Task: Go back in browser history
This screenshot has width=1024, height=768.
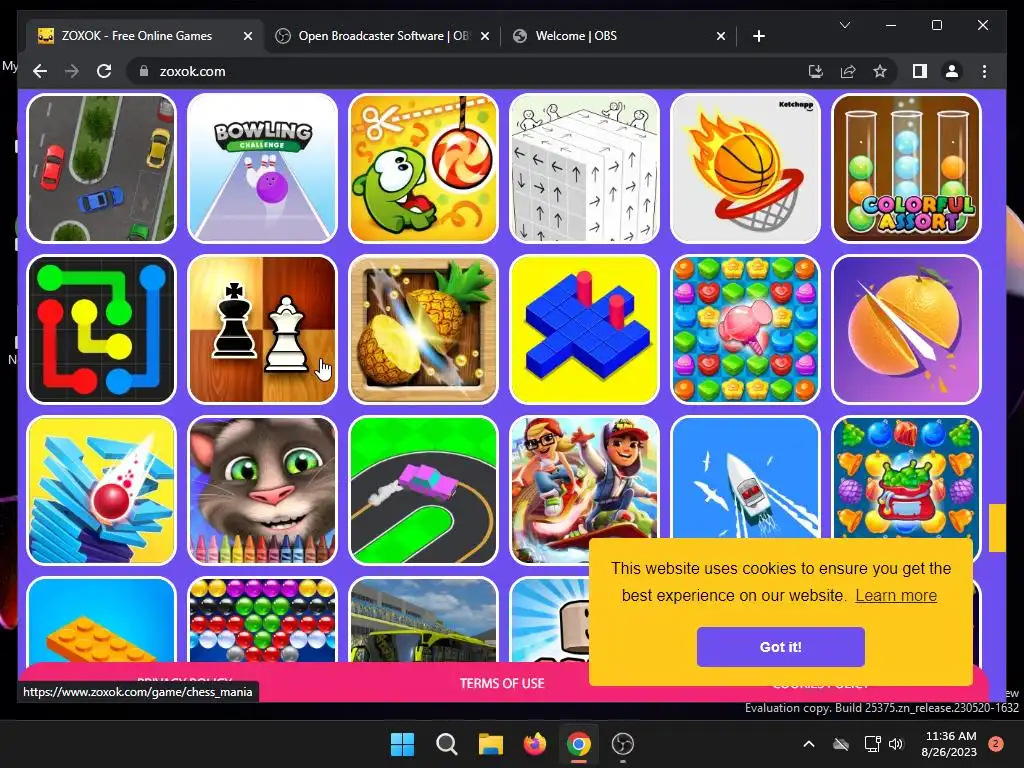Action: [40, 71]
